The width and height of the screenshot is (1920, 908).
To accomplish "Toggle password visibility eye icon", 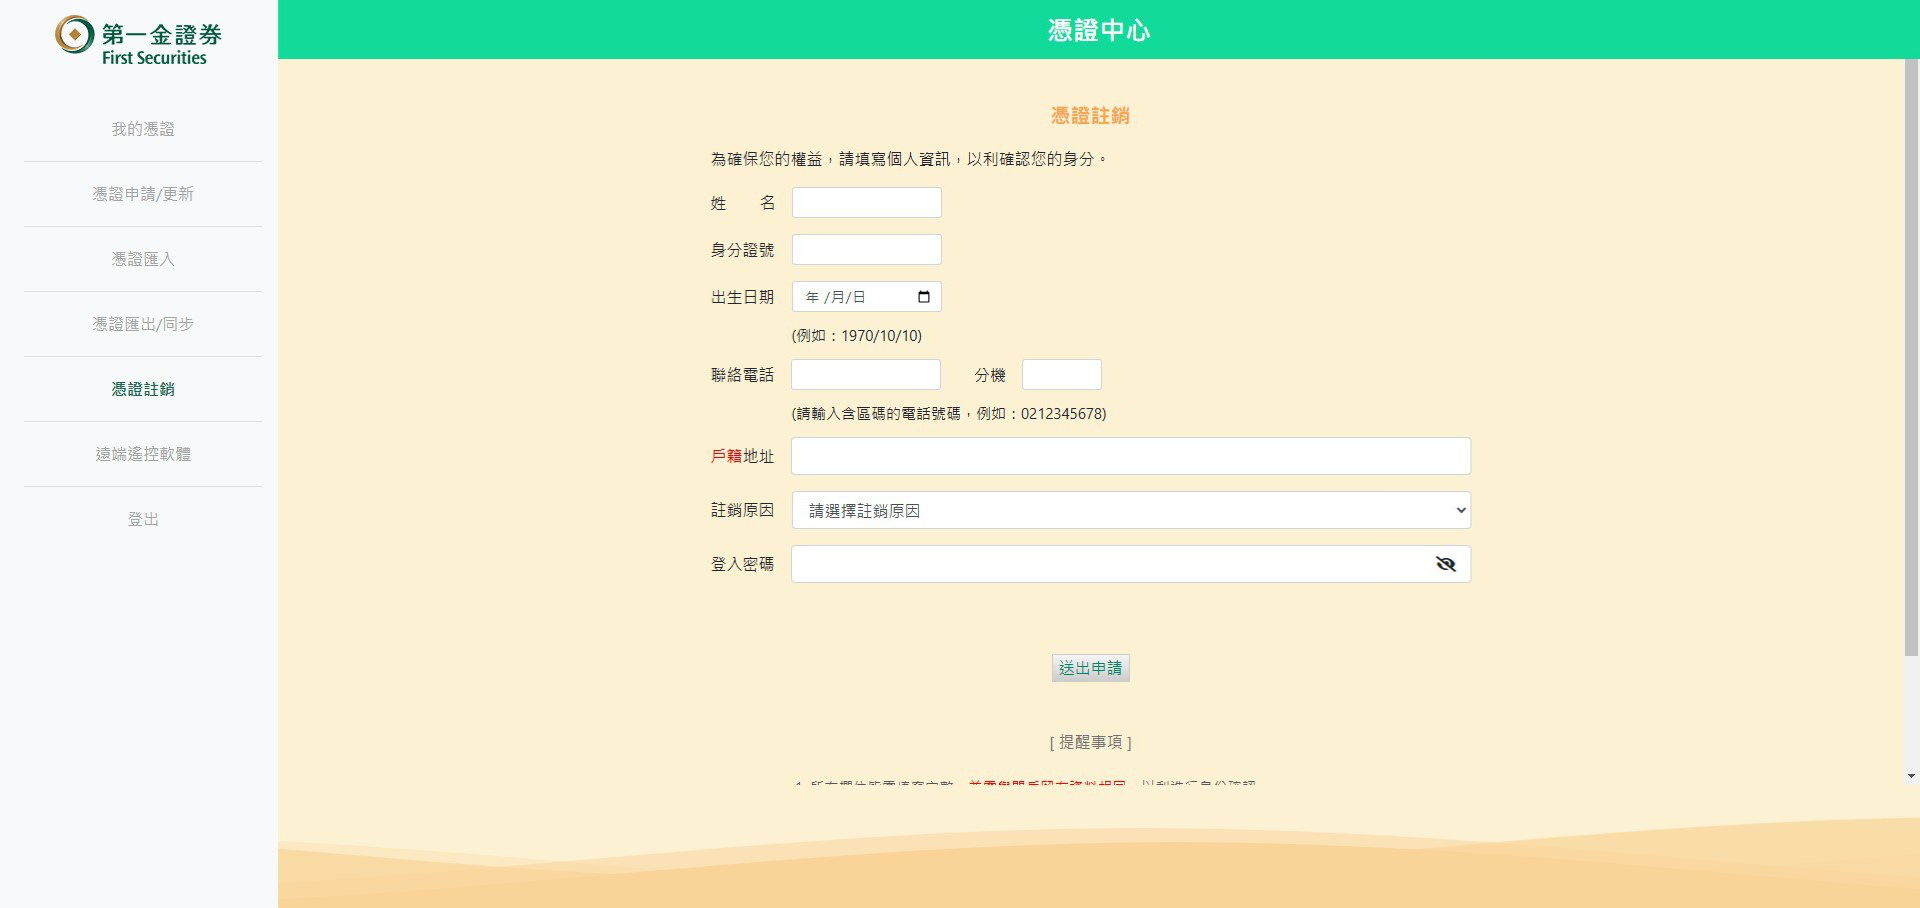I will (1445, 564).
